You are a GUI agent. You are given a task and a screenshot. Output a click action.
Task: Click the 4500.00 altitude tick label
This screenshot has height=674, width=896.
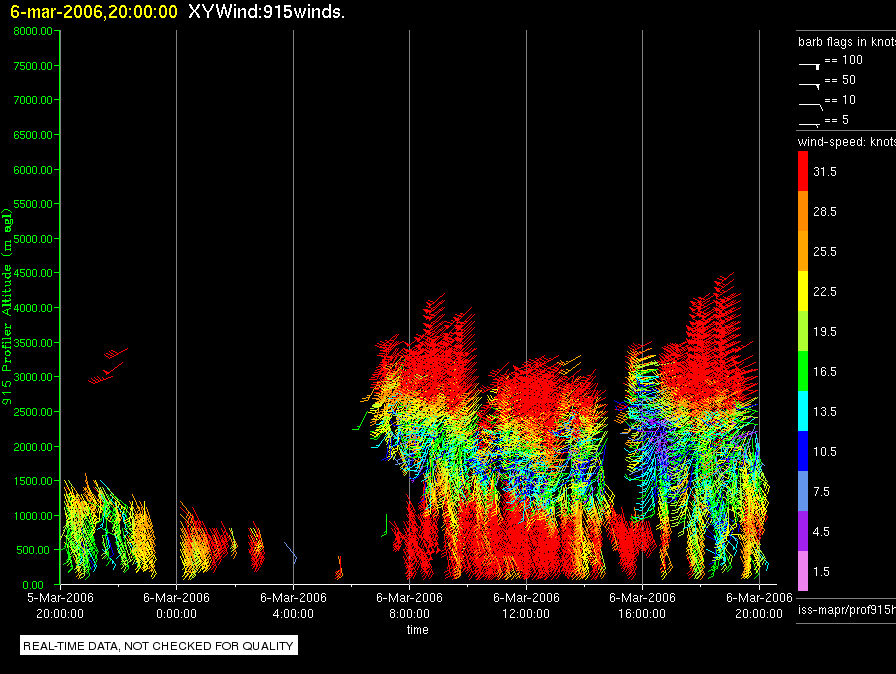(x=33, y=273)
